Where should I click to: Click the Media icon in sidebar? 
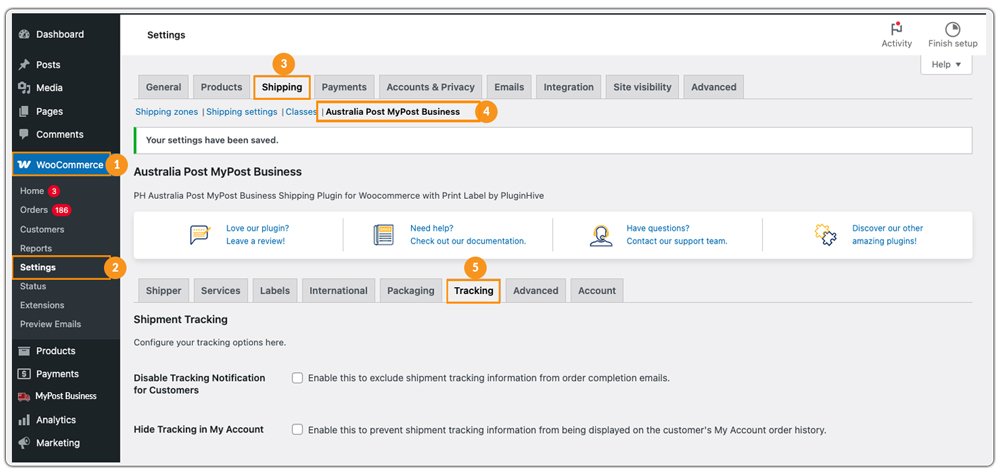coord(24,88)
